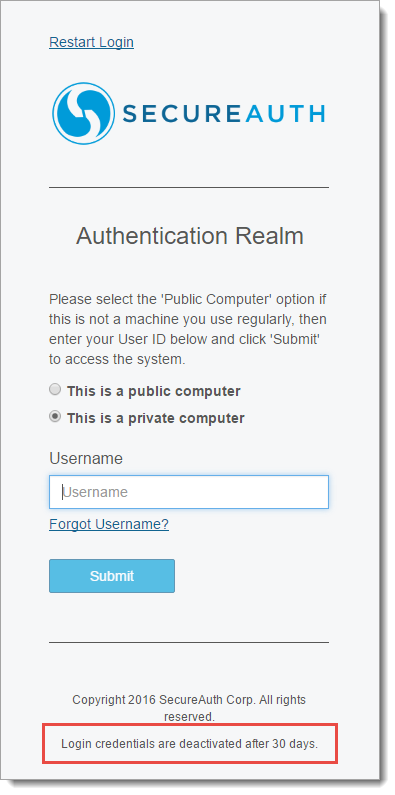This screenshot has height=795, width=395.
Task: Select the light blue AUTH lettering
Action: 285,114
